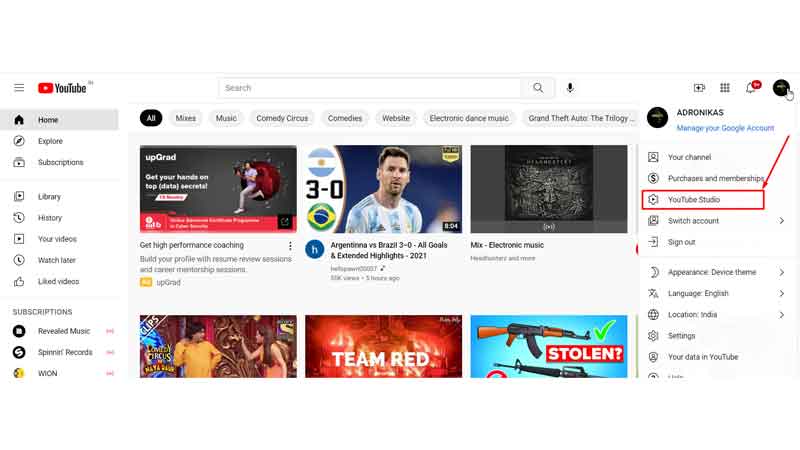
Task: Open Your data in YouTube
Action: (x=717, y=357)
